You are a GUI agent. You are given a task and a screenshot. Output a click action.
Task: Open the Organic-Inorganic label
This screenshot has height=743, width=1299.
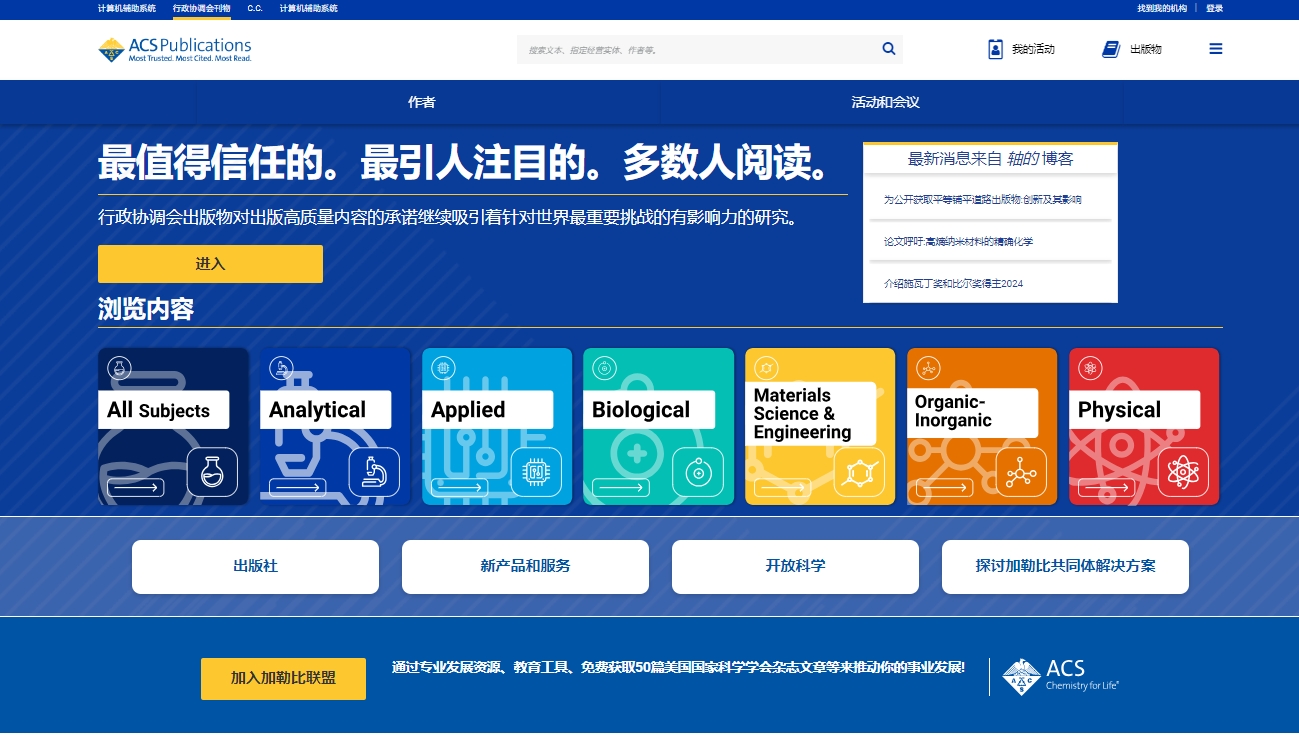pos(972,412)
